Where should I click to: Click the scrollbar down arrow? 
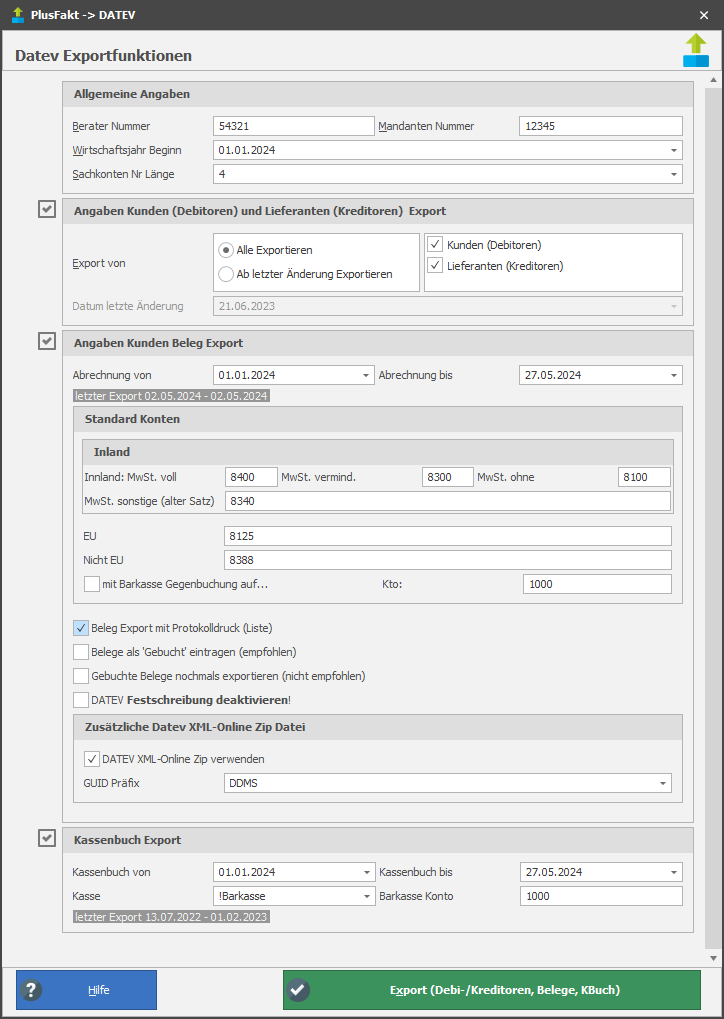pyautogui.click(x=713, y=958)
